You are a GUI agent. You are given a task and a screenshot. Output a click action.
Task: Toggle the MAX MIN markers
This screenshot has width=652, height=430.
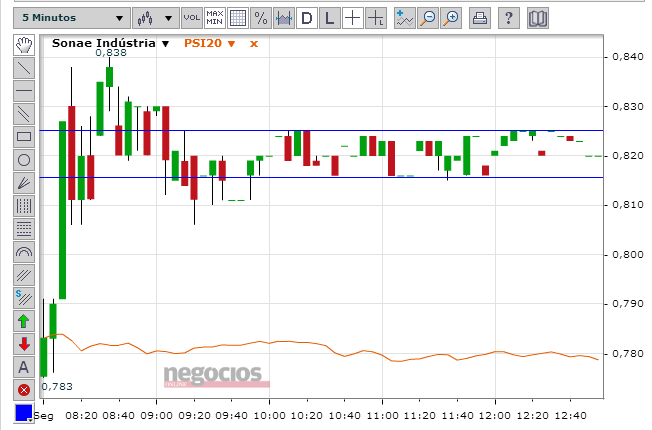[x=215, y=18]
